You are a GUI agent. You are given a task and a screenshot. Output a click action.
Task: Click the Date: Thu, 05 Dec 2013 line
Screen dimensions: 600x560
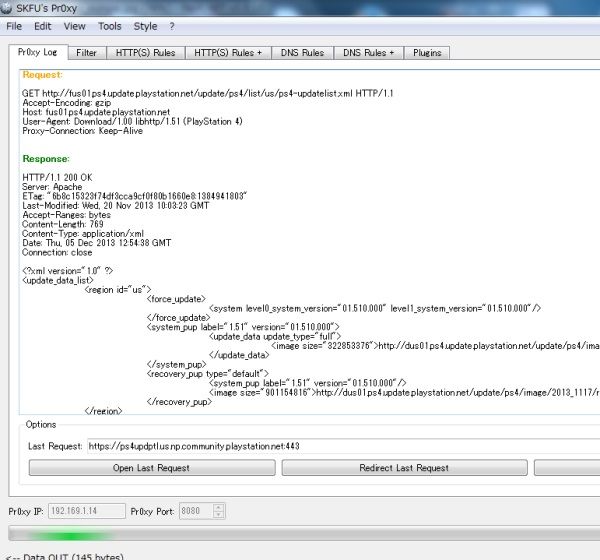(x=96, y=243)
